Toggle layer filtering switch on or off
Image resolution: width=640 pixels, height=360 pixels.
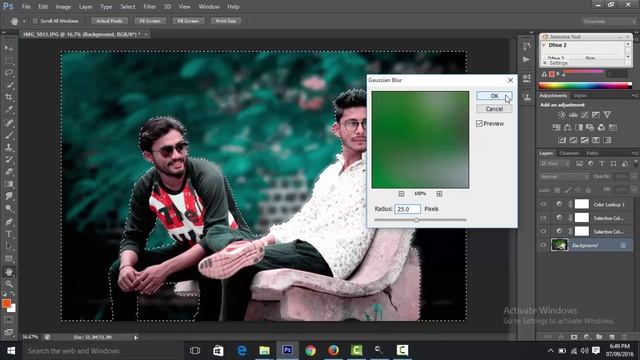coord(635,163)
